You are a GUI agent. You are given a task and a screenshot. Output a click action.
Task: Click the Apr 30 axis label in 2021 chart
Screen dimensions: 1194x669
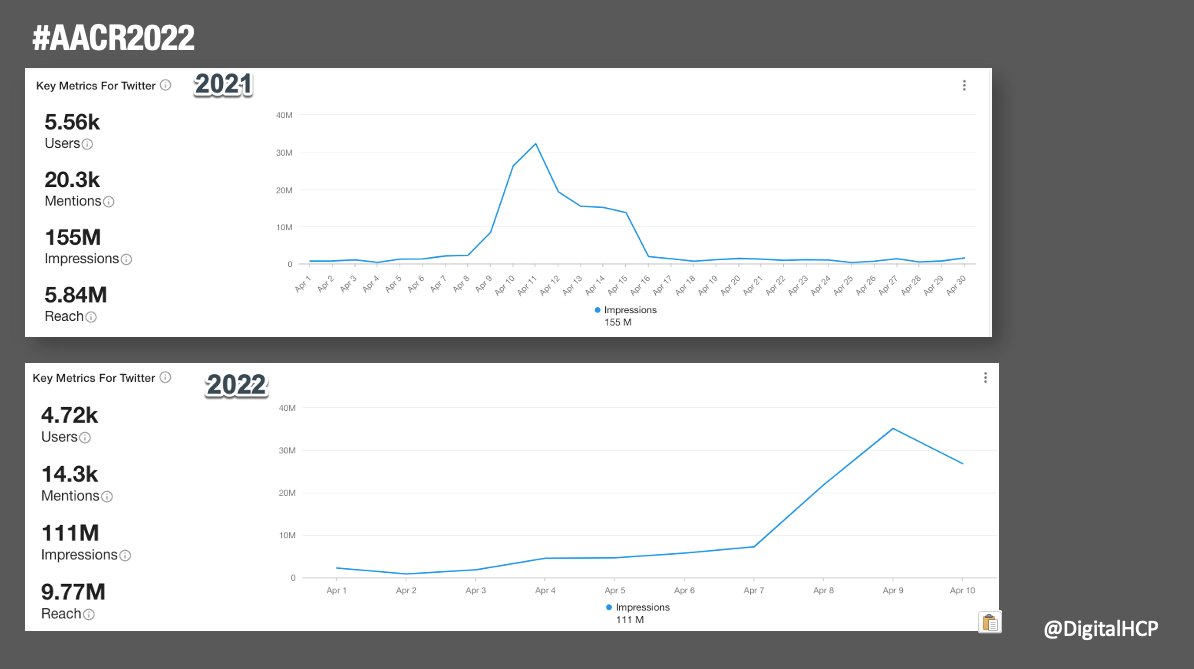click(x=956, y=285)
